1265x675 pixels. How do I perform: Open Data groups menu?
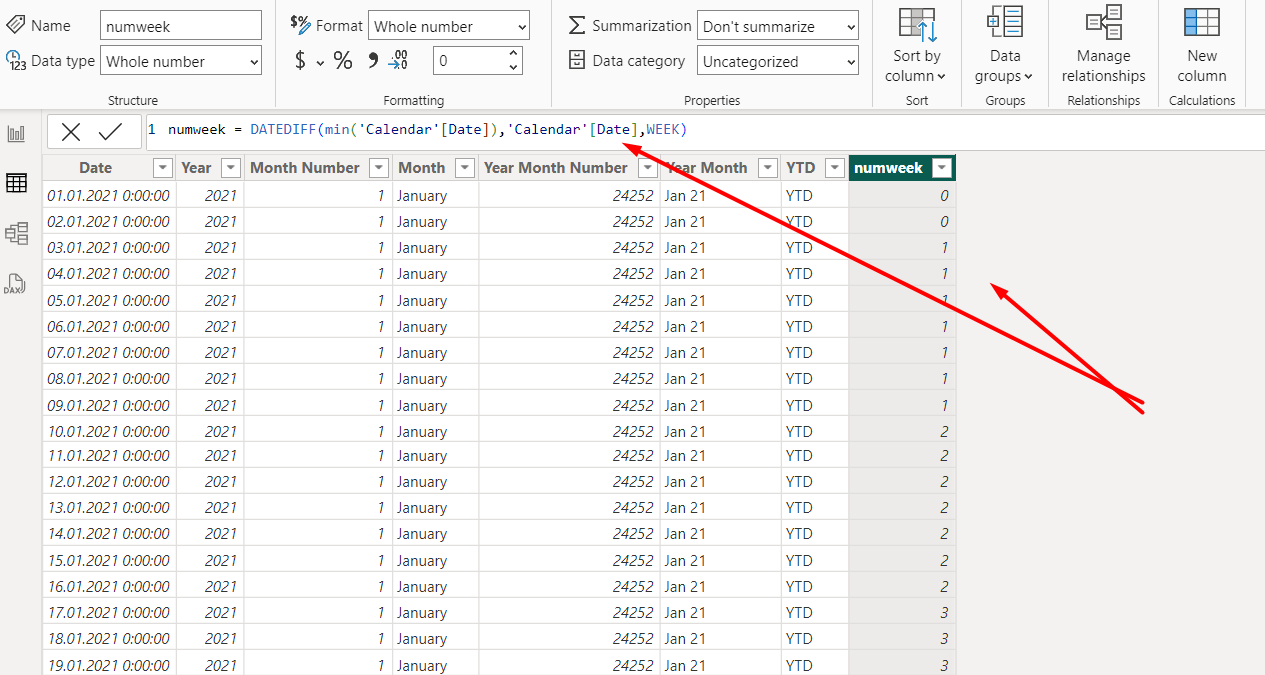tap(1005, 45)
